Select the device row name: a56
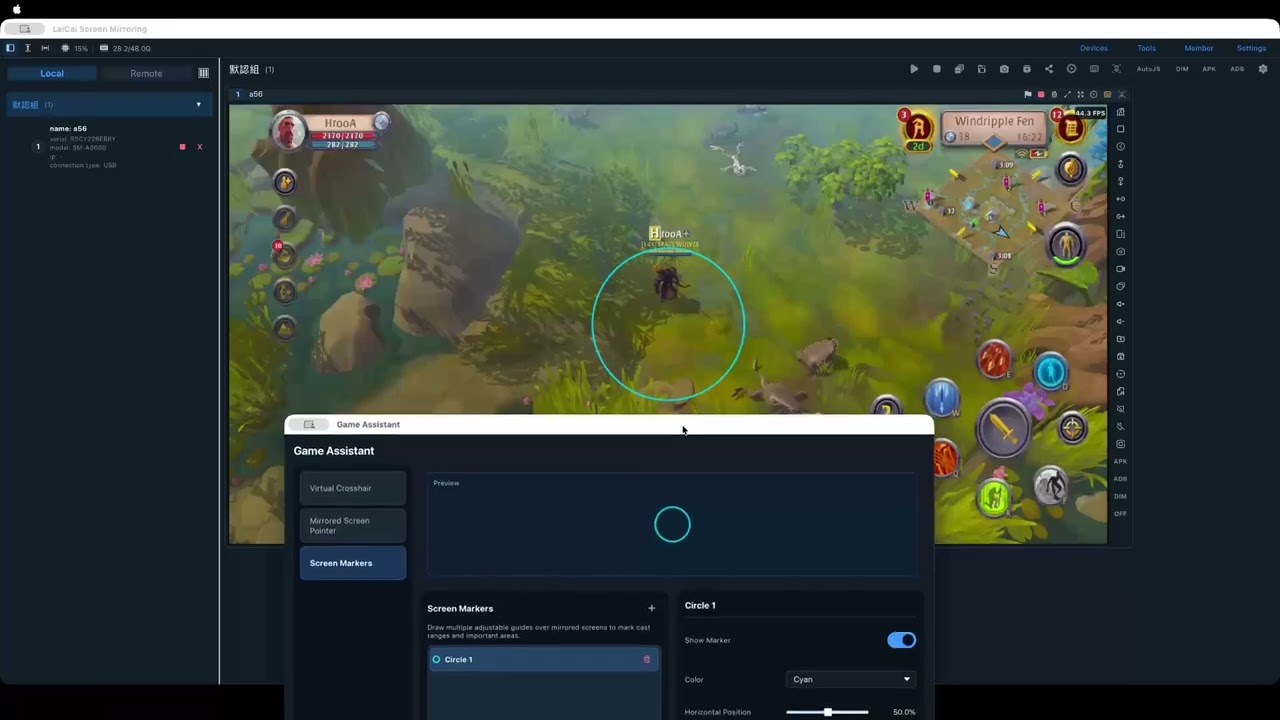The image size is (1280, 720). point(108,146)
